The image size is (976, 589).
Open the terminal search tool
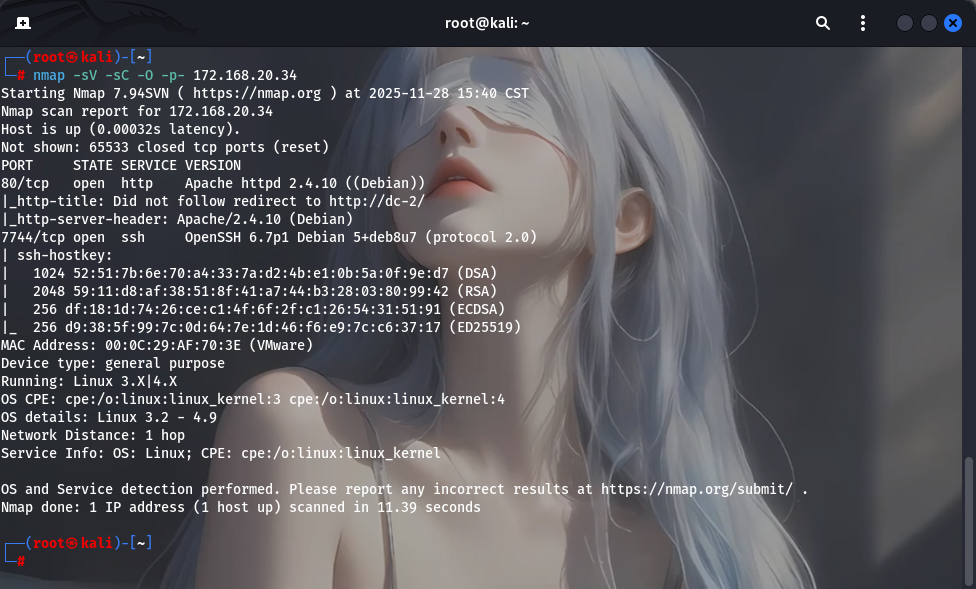tap(822, 23)
